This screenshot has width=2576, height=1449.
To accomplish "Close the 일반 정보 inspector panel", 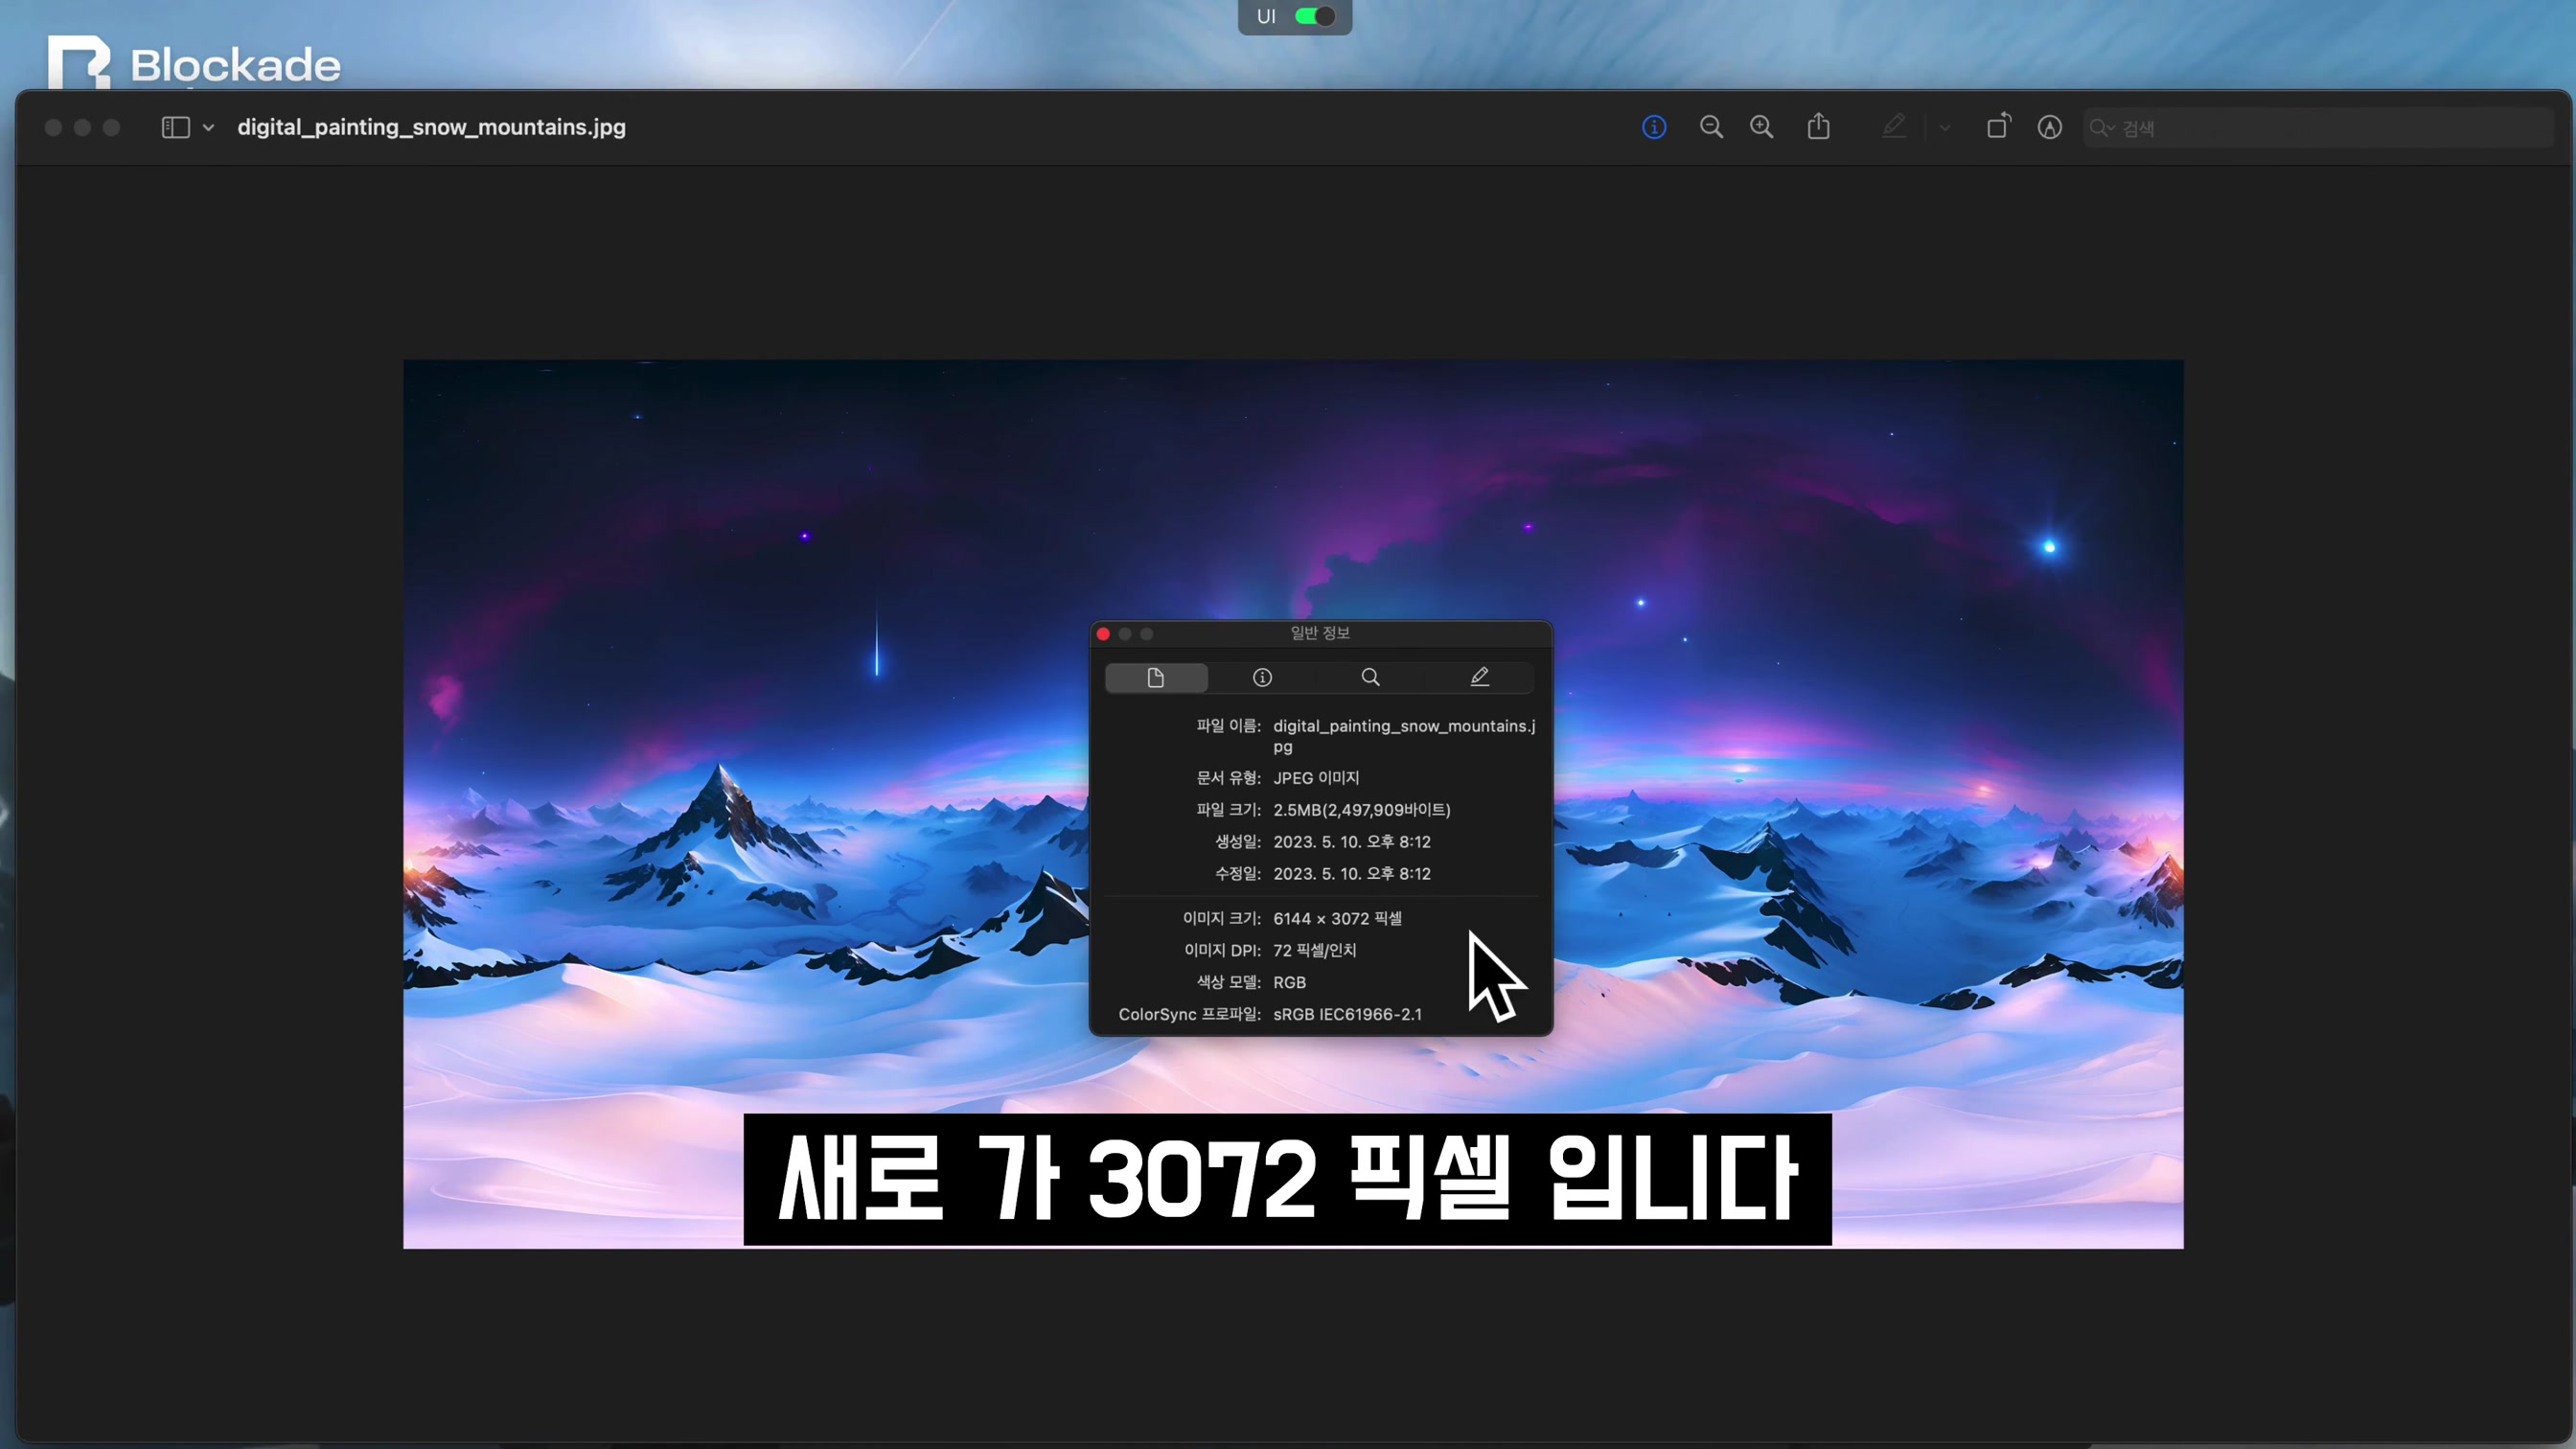I will pos(1103,634).
